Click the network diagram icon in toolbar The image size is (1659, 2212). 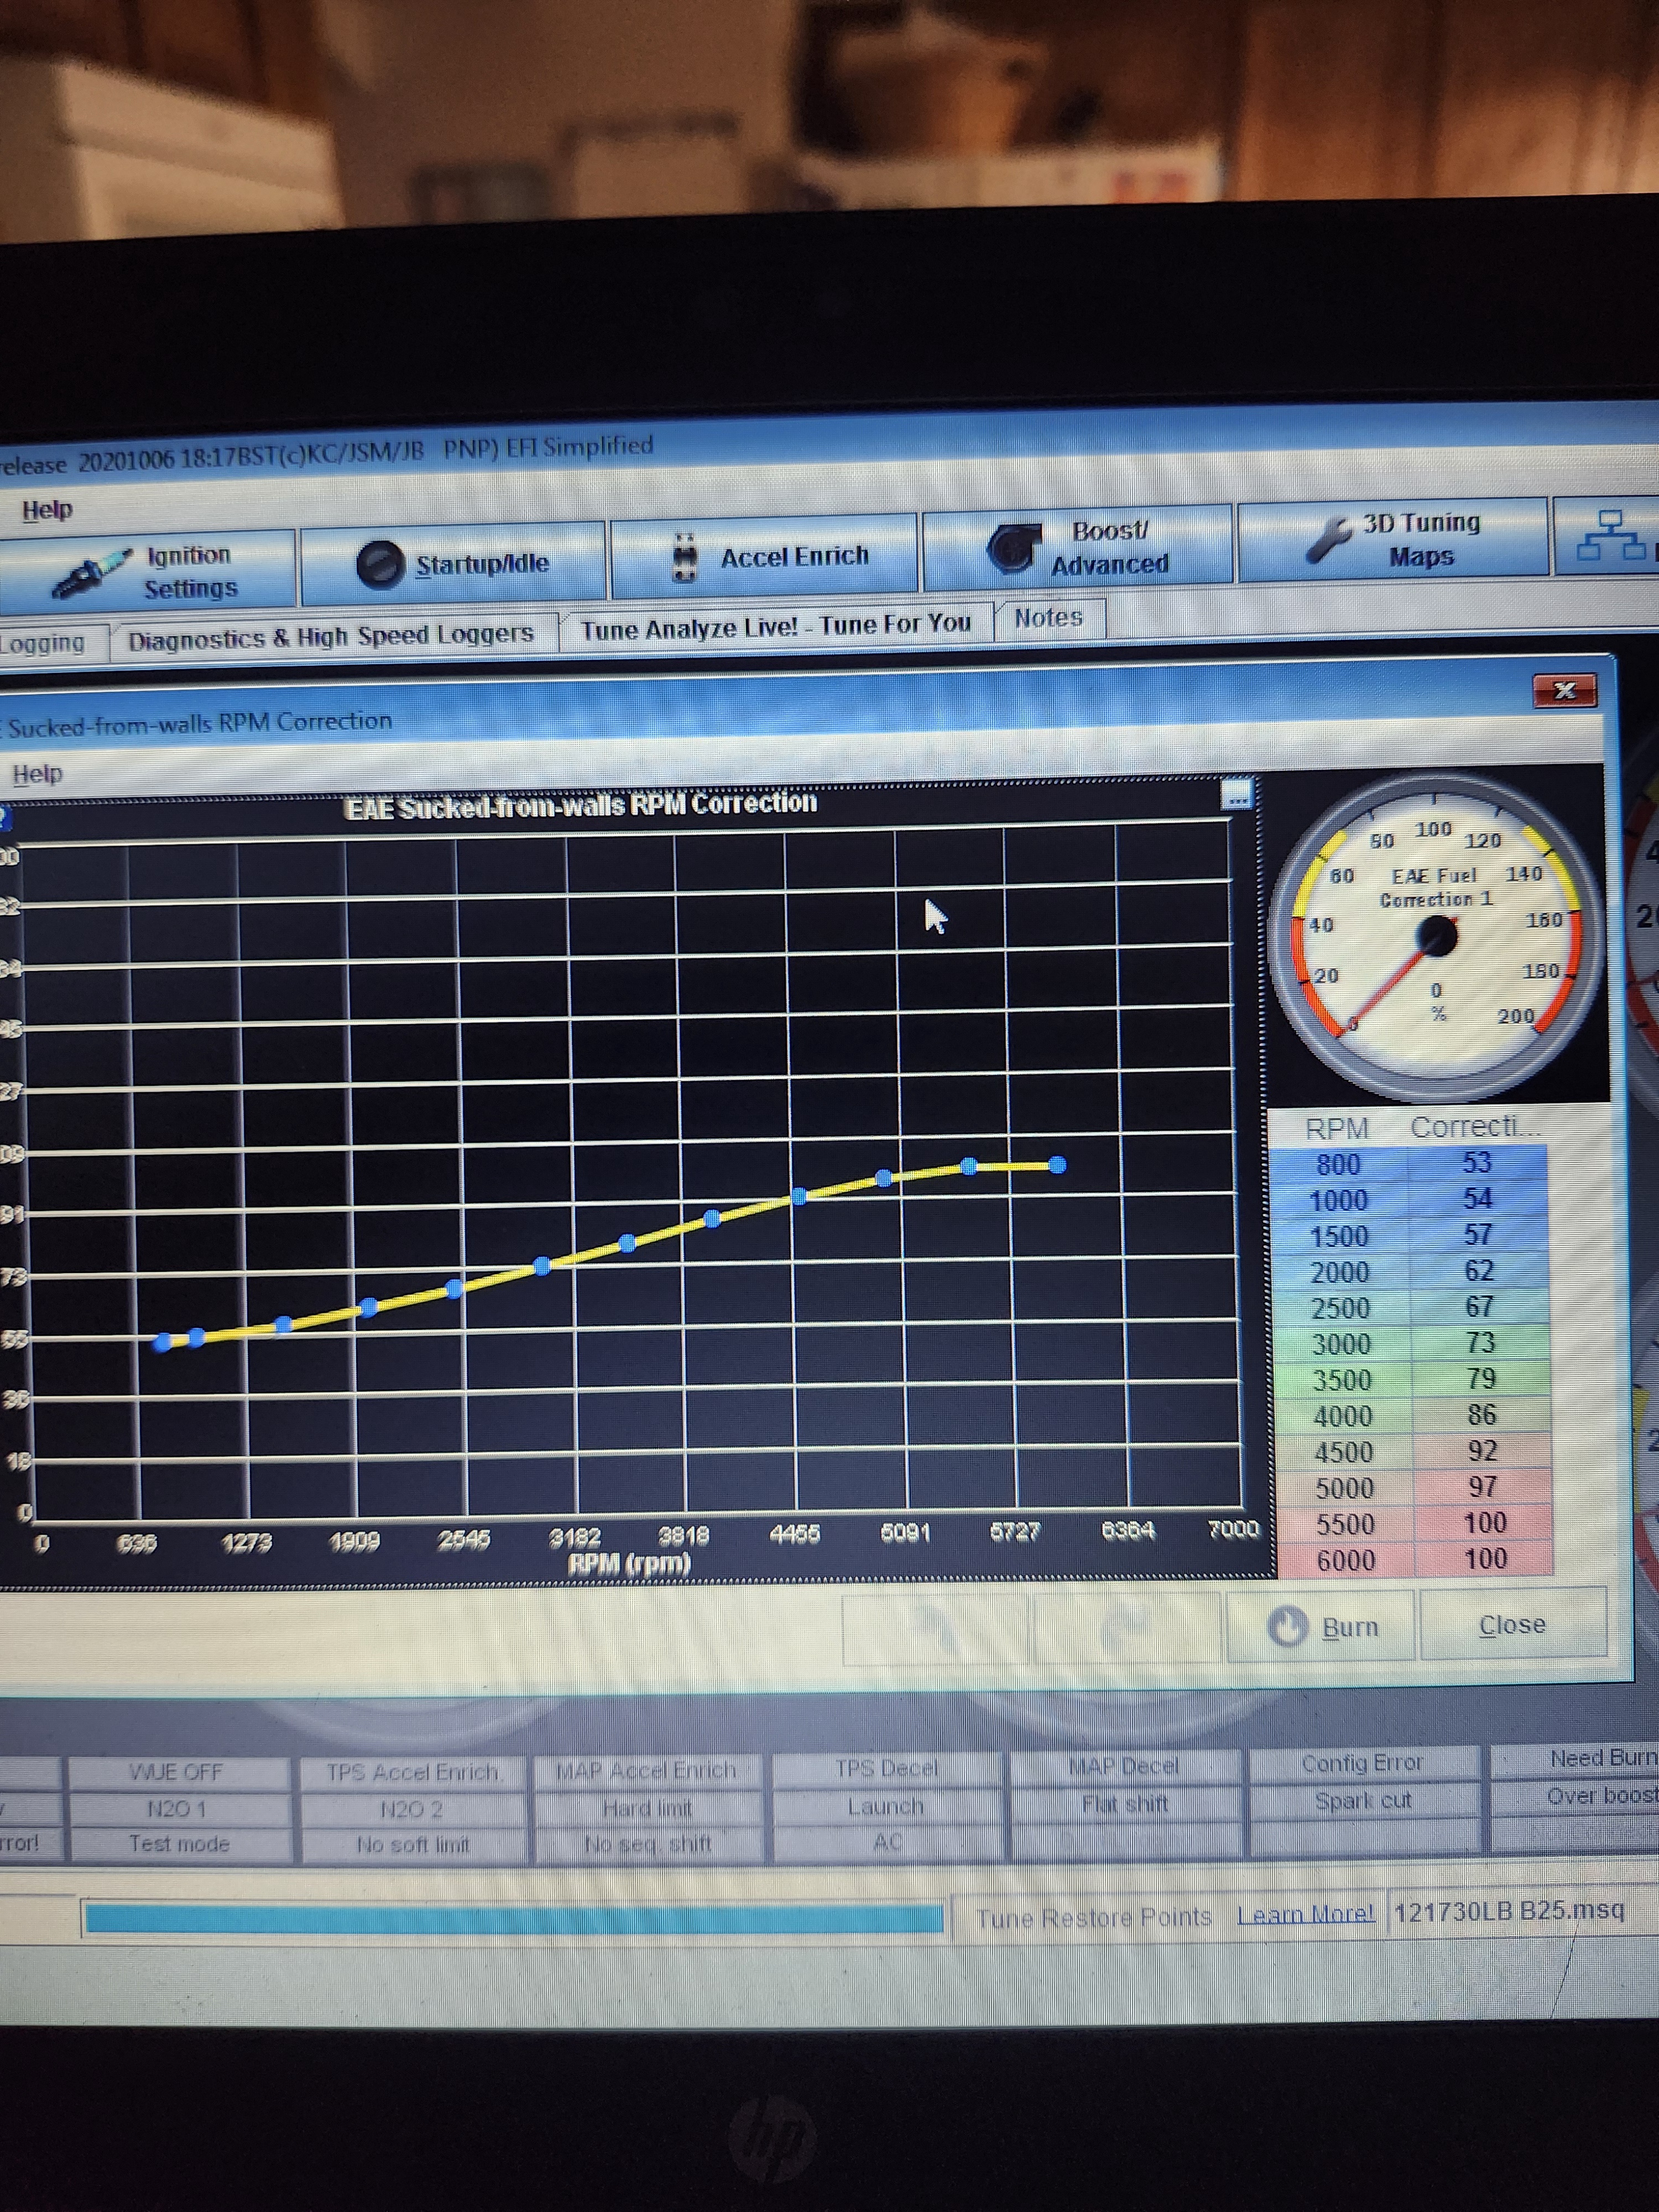1611,535
